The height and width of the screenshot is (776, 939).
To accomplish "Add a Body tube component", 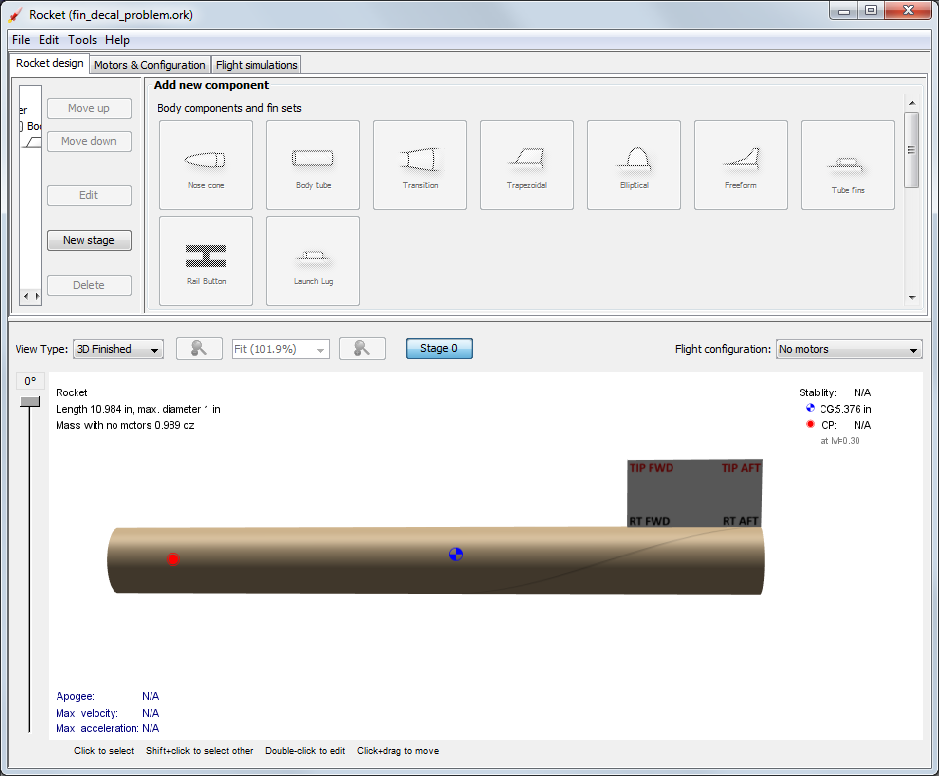I will tap(312, 164).
